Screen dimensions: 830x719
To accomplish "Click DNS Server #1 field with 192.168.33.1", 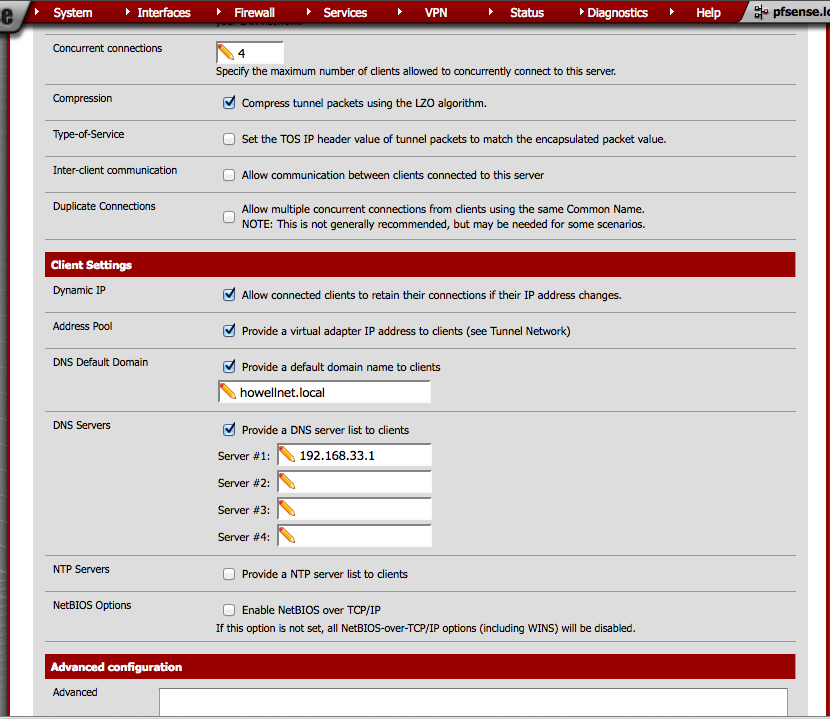I will pyautogui.click(x=354, y=455).
